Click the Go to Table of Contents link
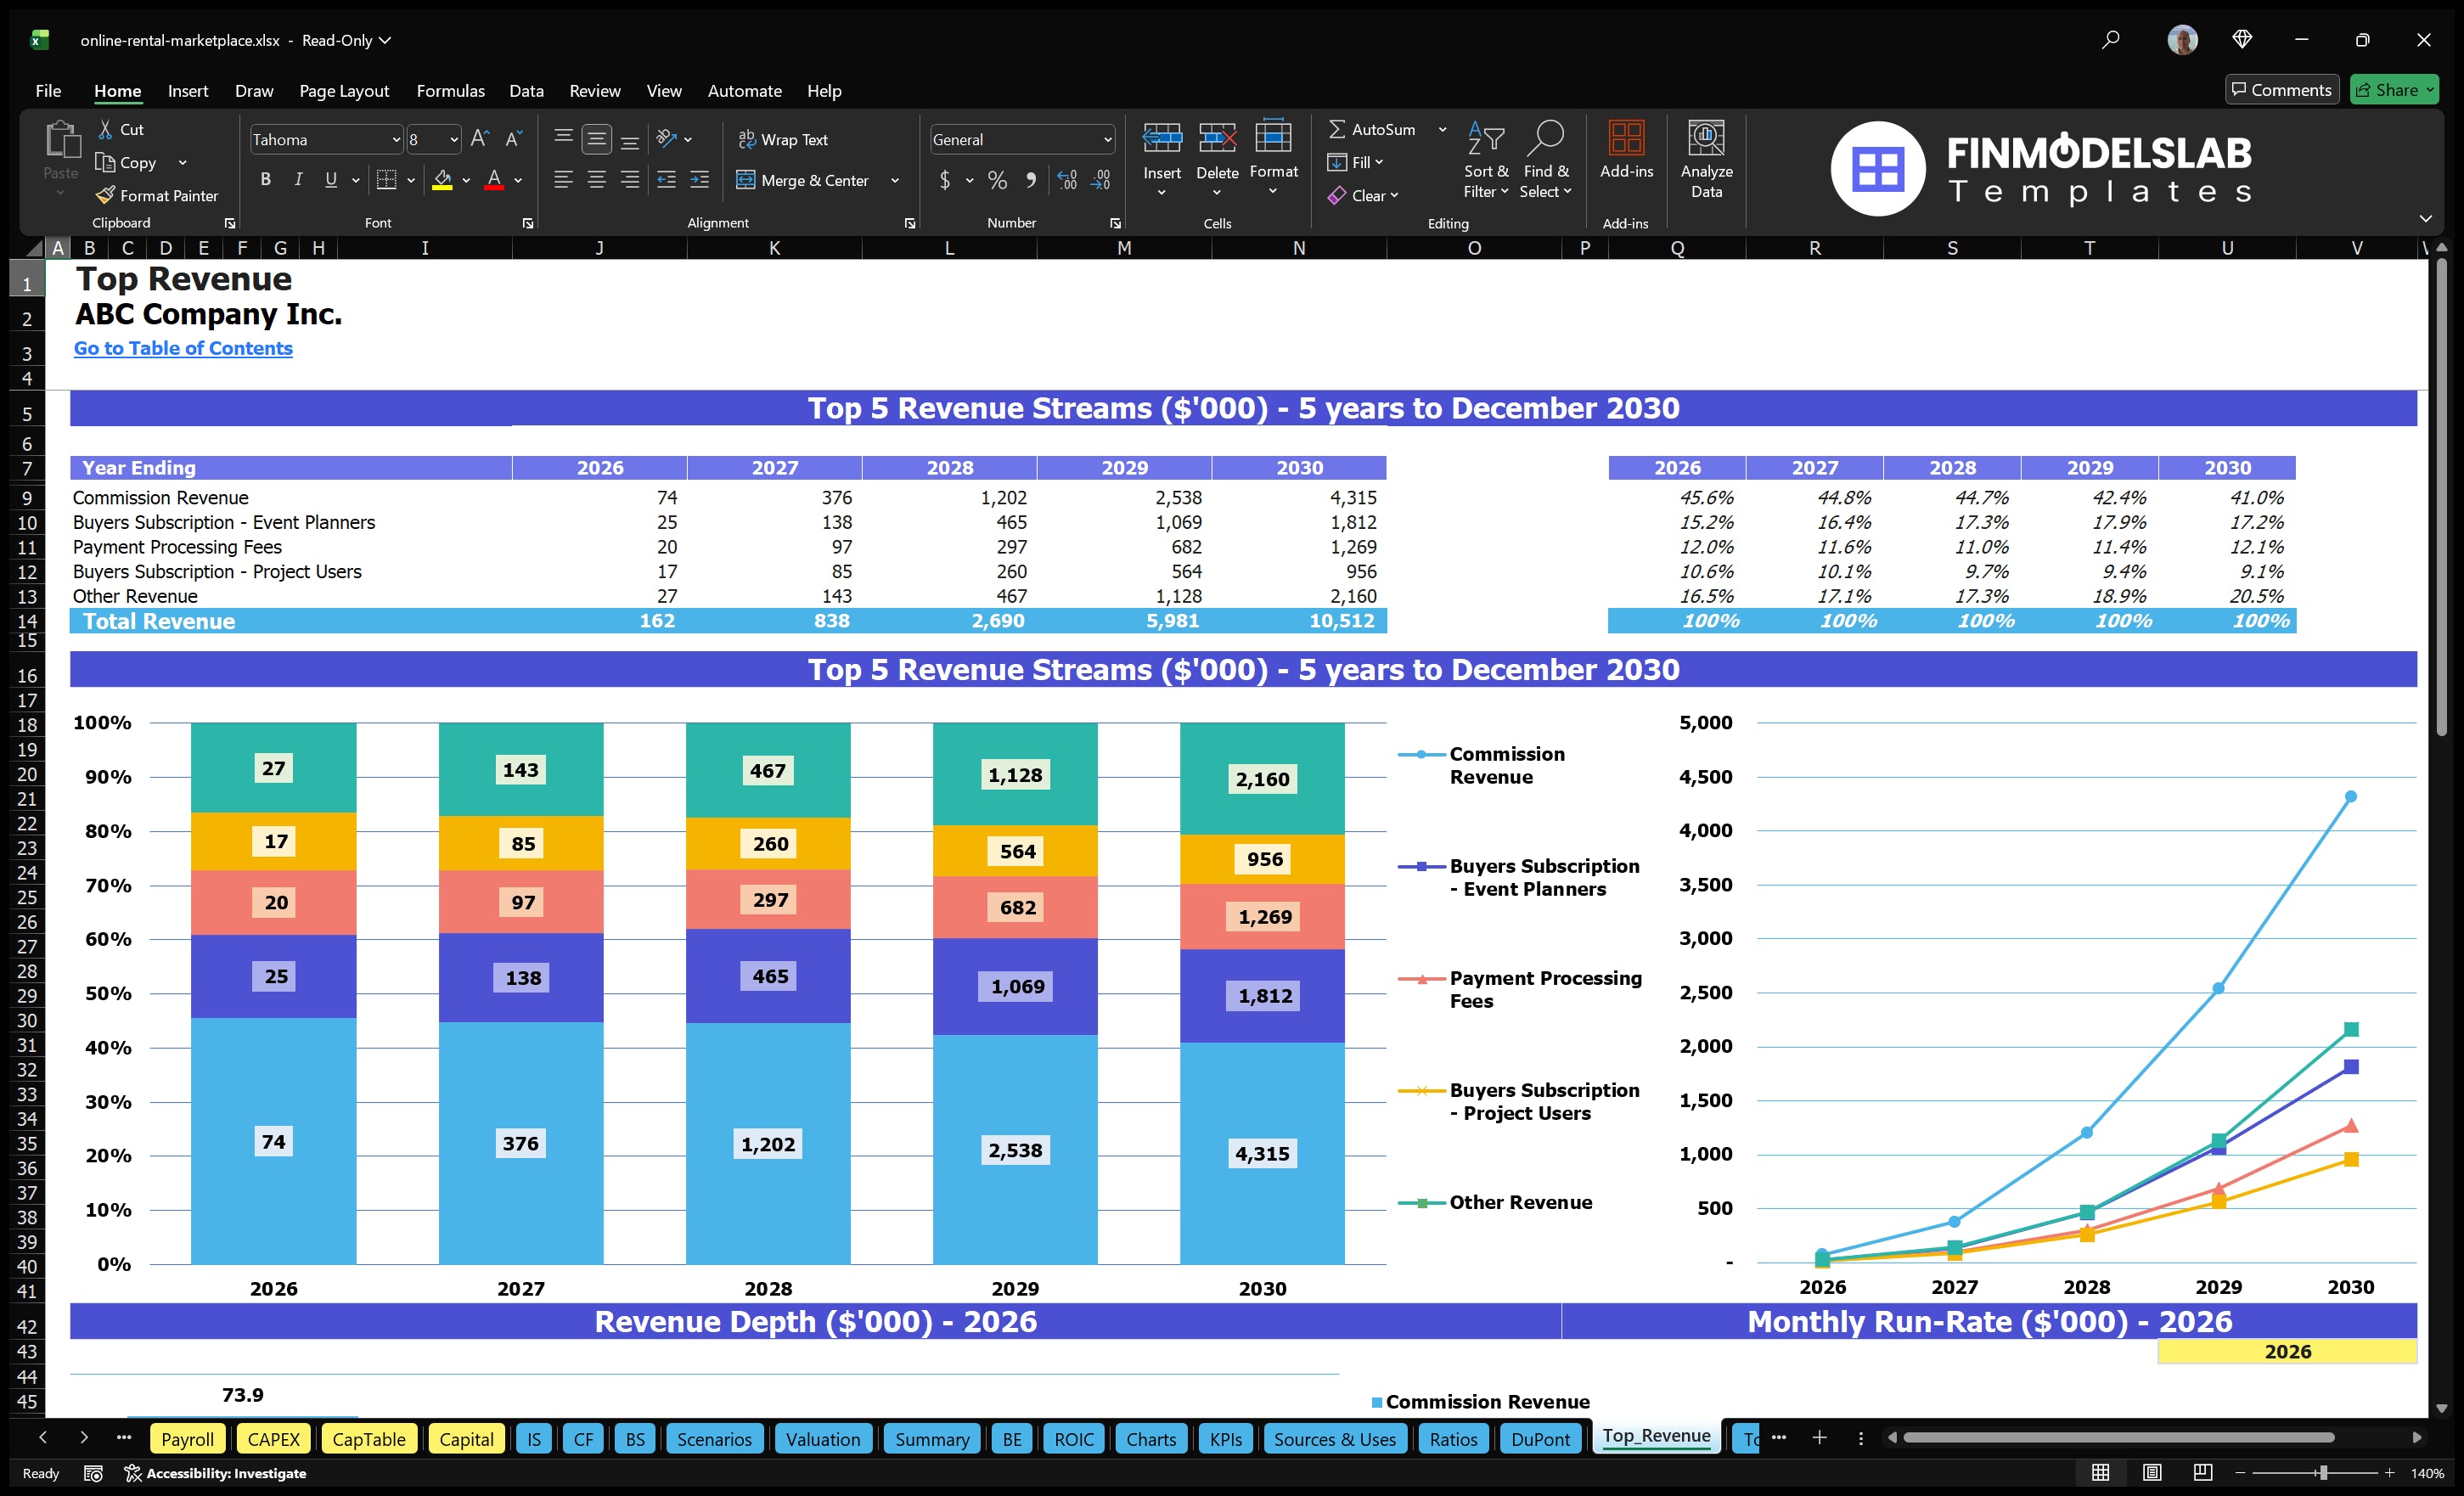Image resolution: width=2464 pixels, height=1496 pixels. point(183,348)
